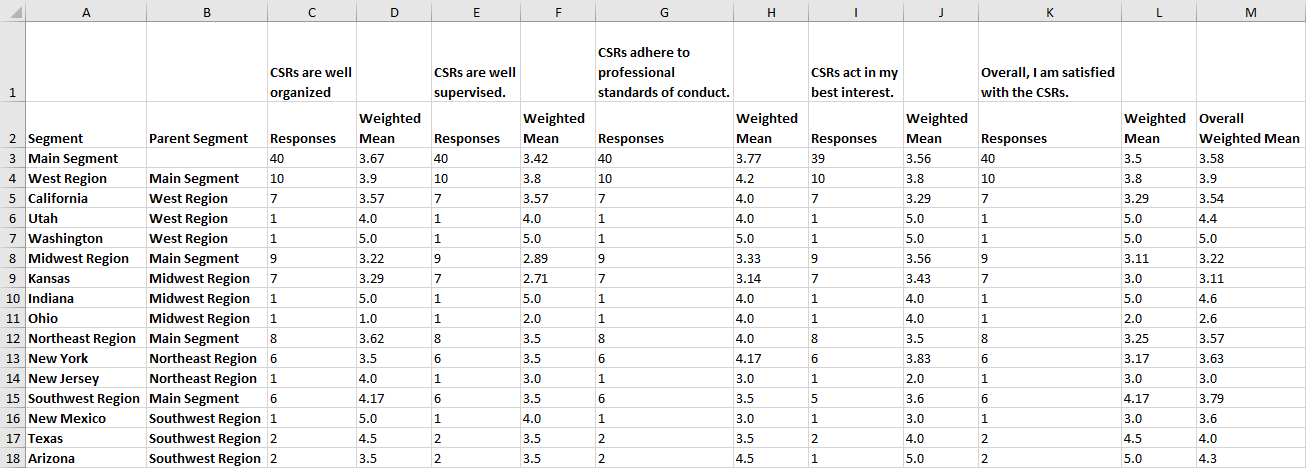
Task: Select row 3 header
Action: [11, 158]
